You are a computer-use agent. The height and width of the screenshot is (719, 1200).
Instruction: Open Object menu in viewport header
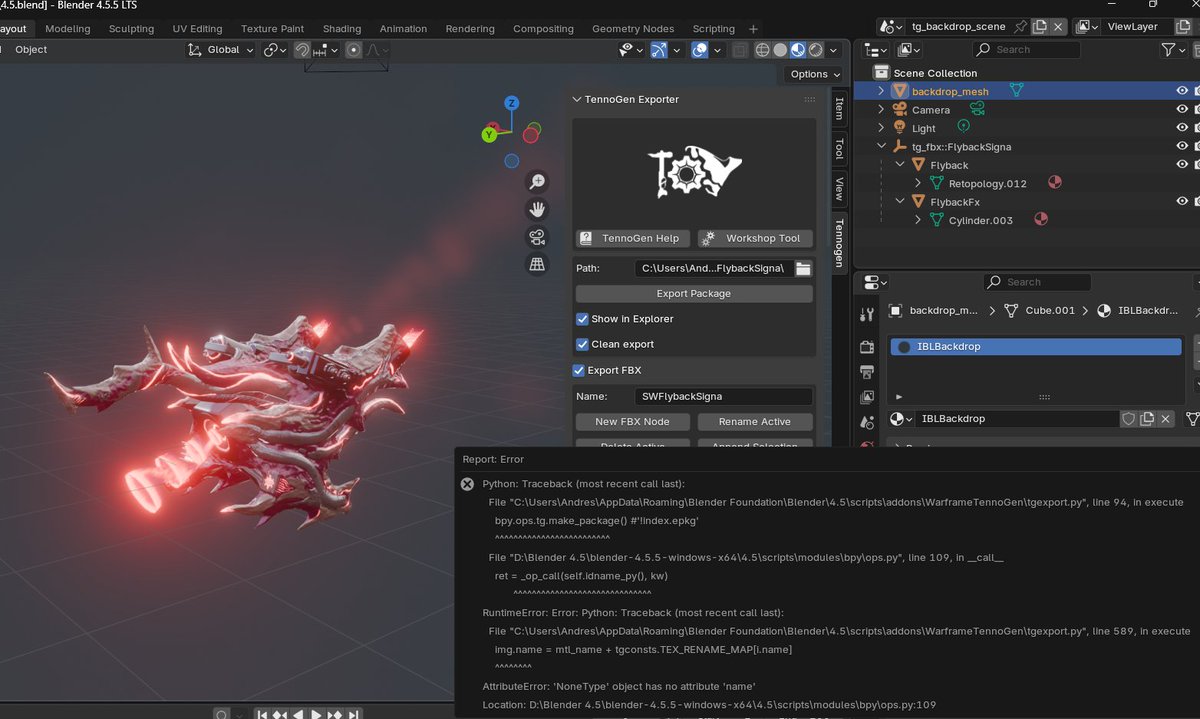pos(31,50)
